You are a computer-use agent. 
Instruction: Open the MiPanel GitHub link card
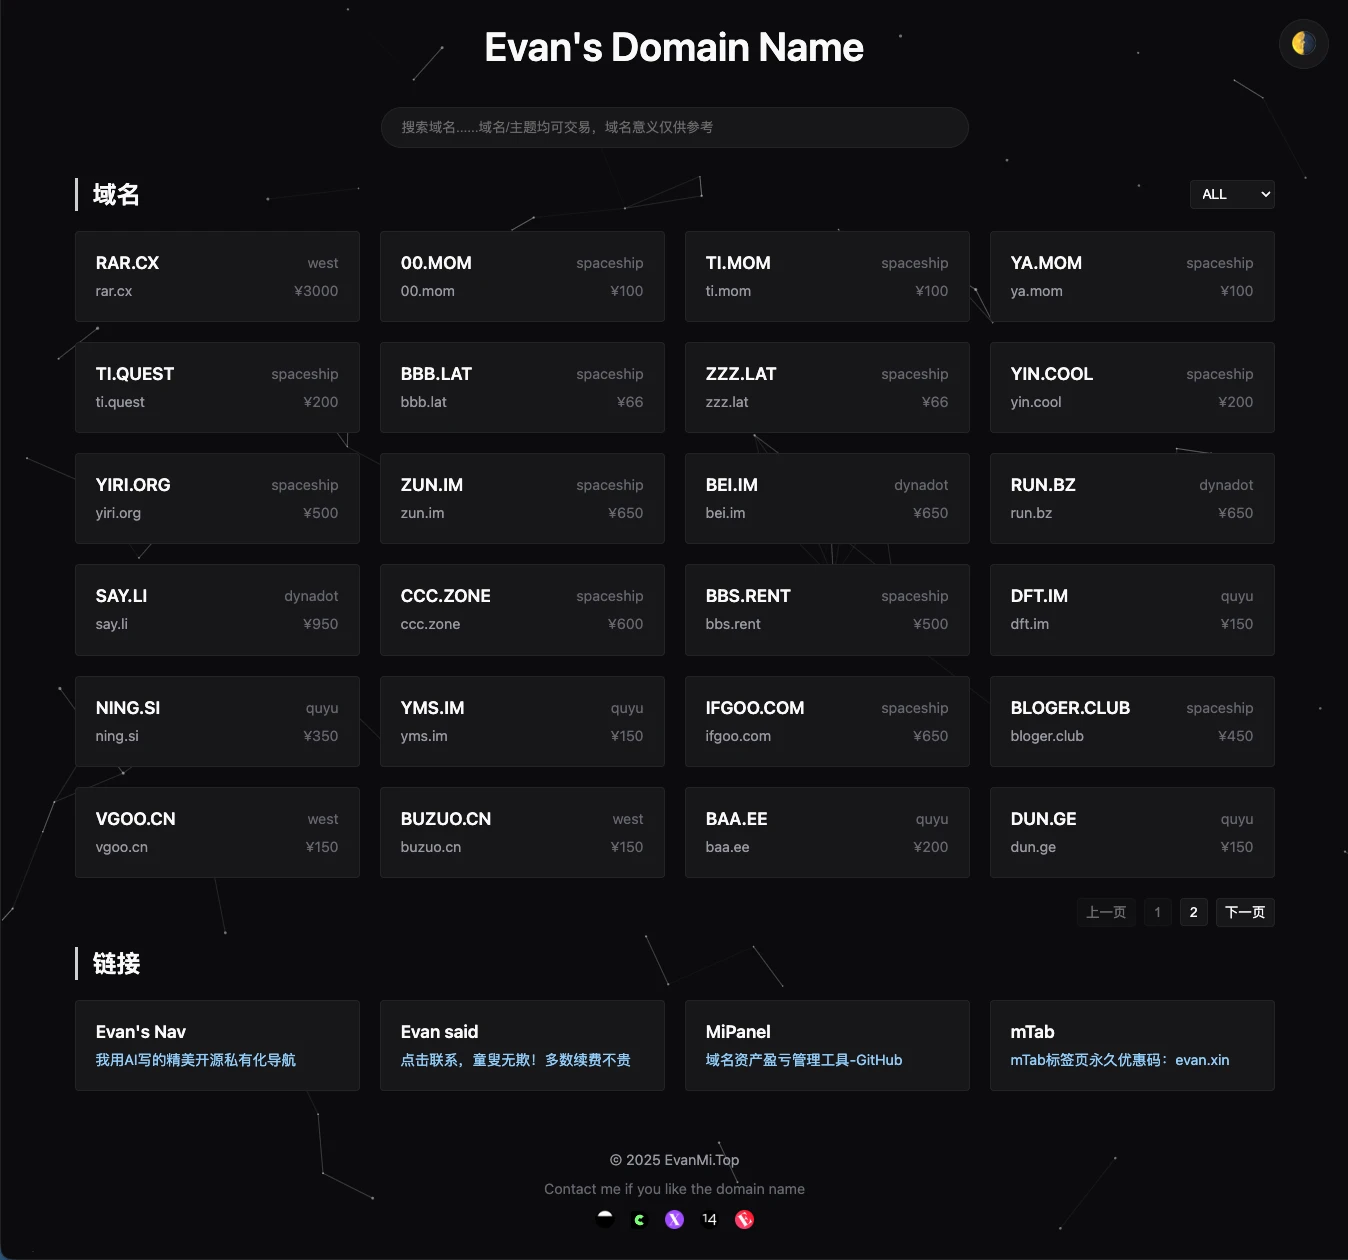tap(827, 1045)
